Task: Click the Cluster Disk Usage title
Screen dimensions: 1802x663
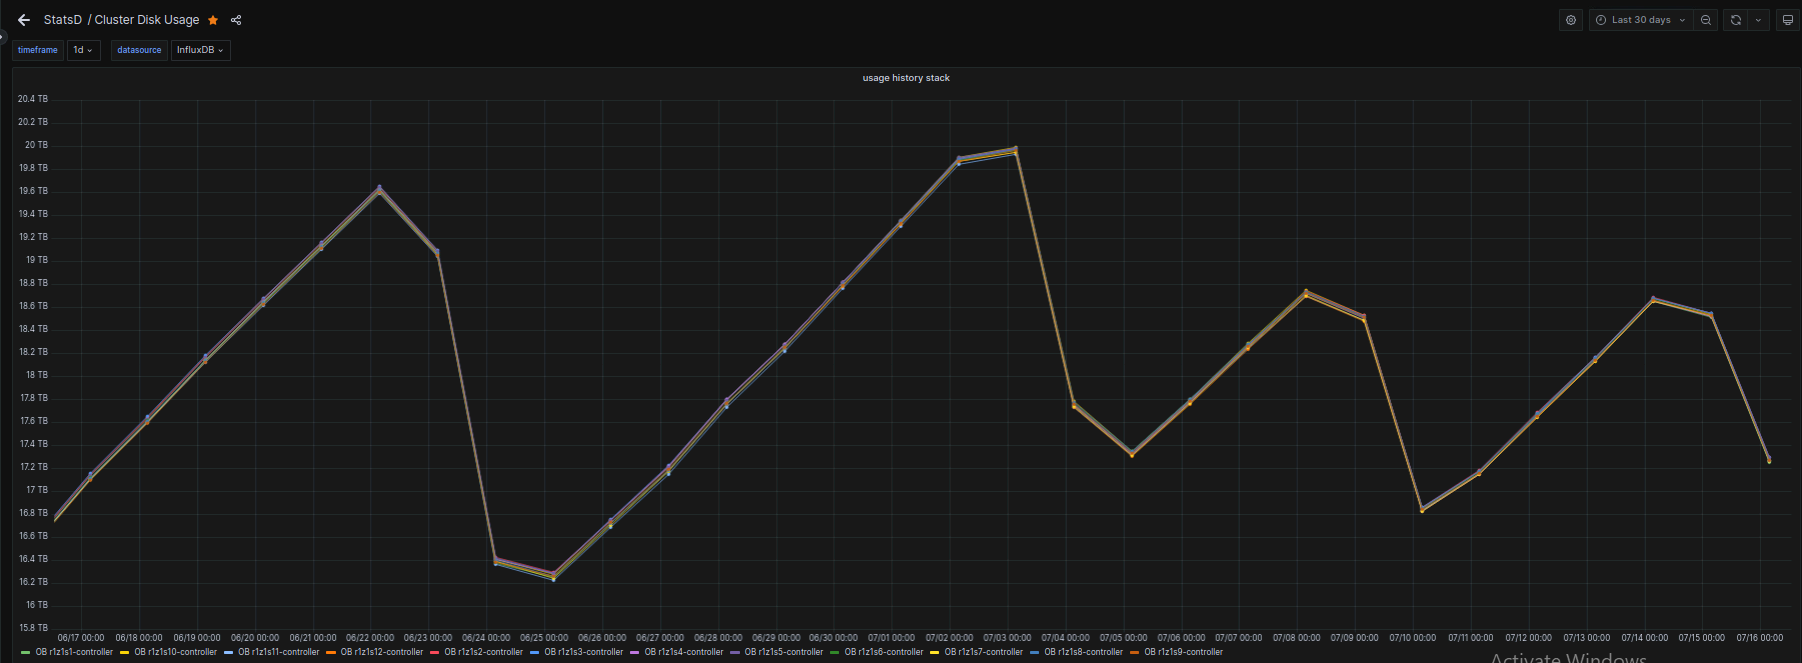Action: pyautogui.click(x=147, y=20)
